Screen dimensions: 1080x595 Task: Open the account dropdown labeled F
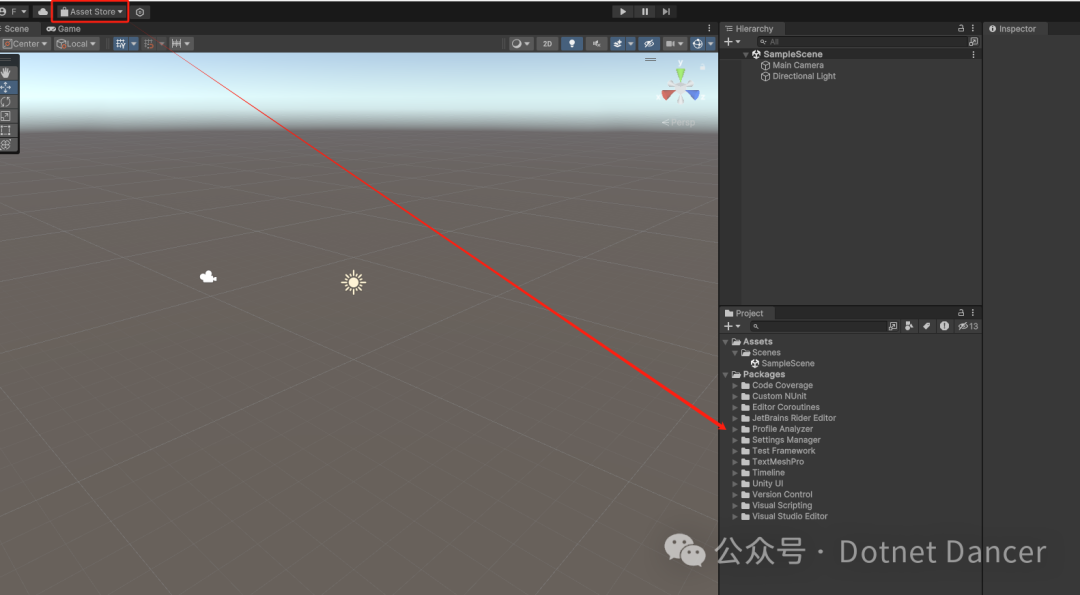[x=14, y=12]
